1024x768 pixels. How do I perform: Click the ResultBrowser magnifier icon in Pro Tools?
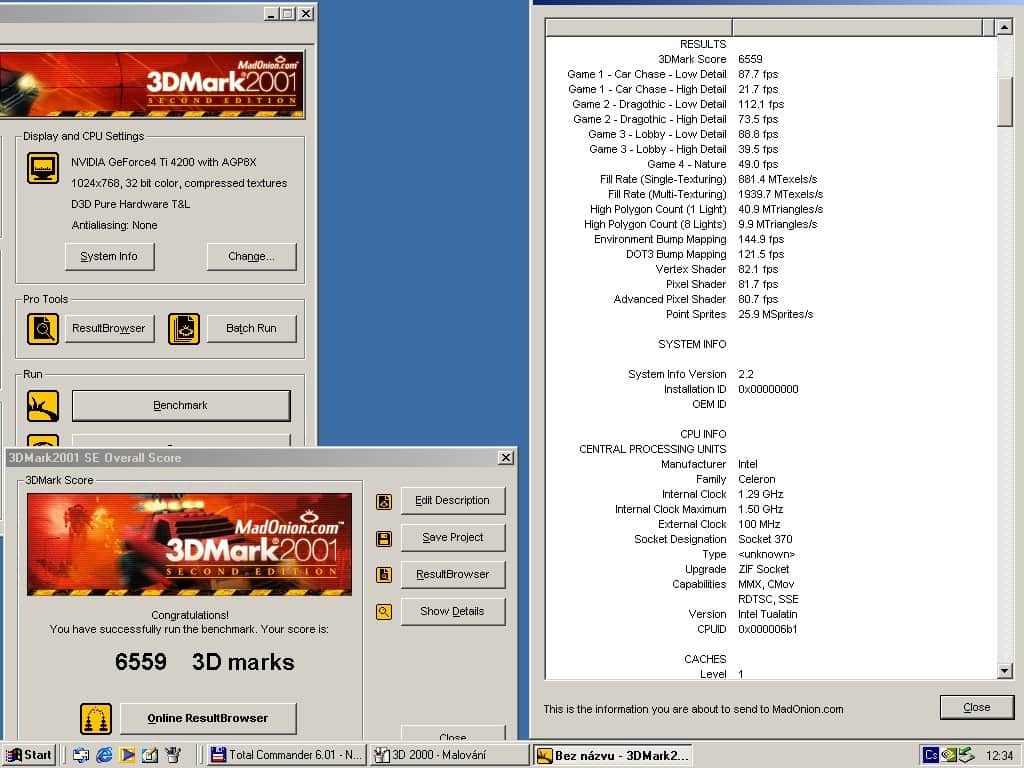tap(43, 328)
